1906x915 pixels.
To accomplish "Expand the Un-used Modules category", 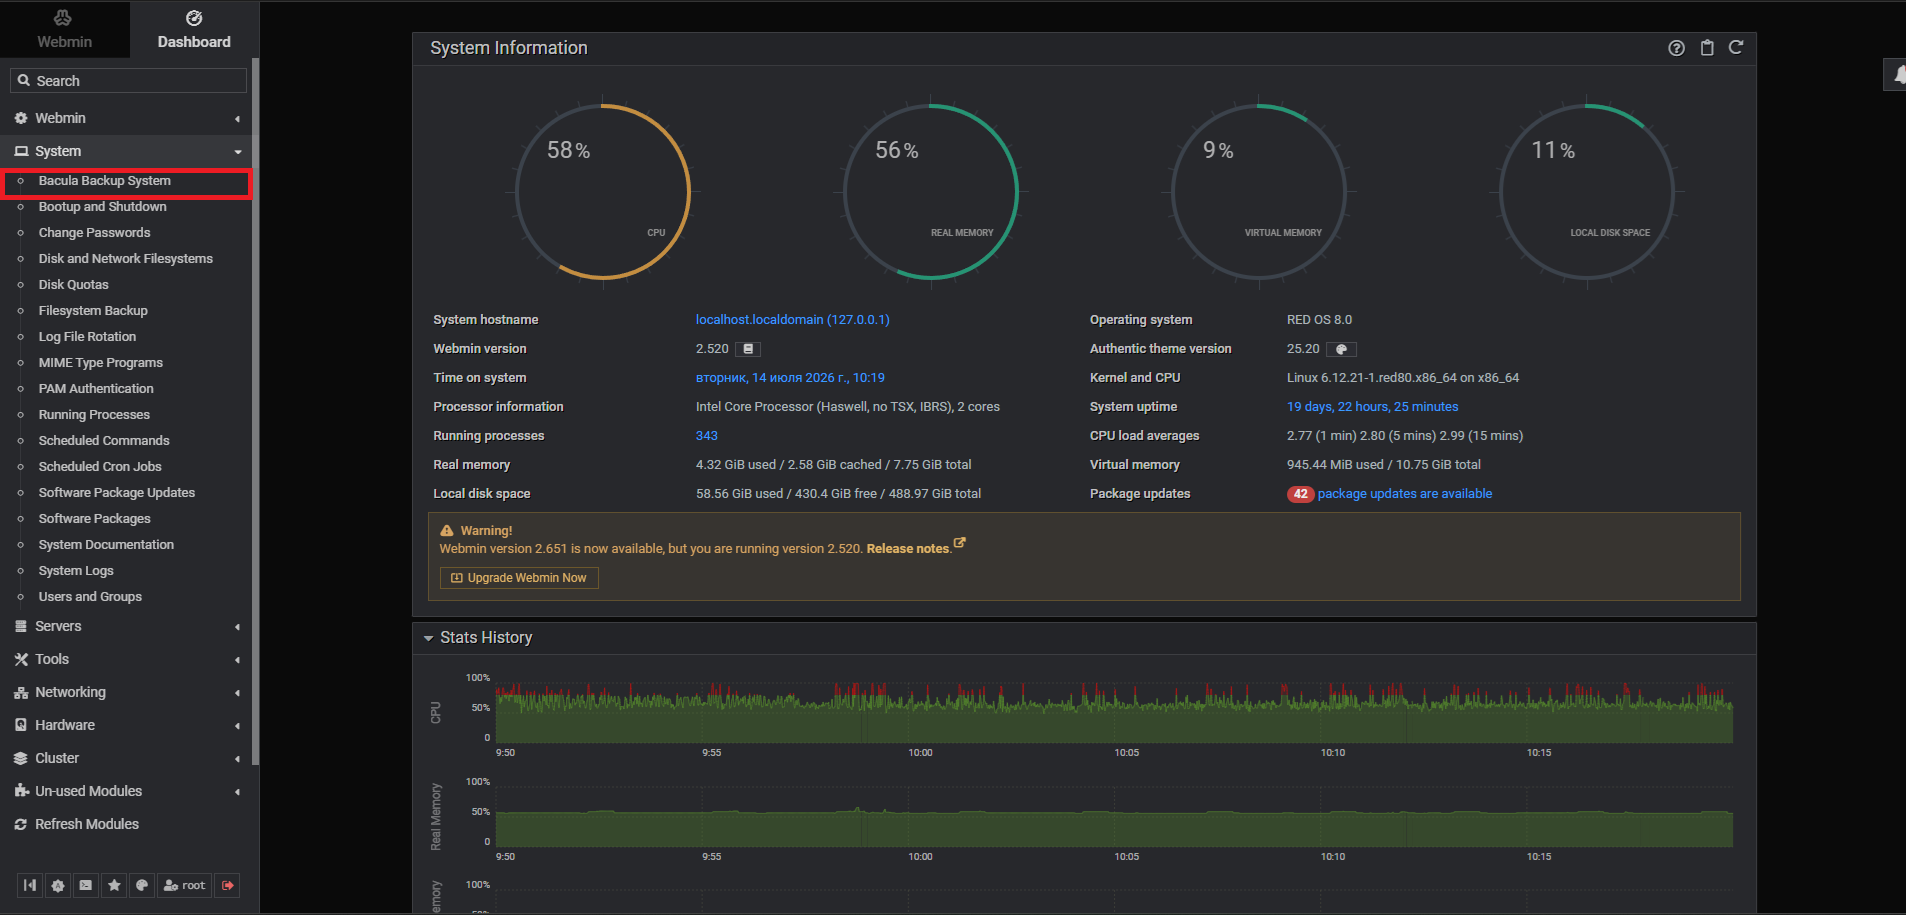I will (x=126, y=791).
